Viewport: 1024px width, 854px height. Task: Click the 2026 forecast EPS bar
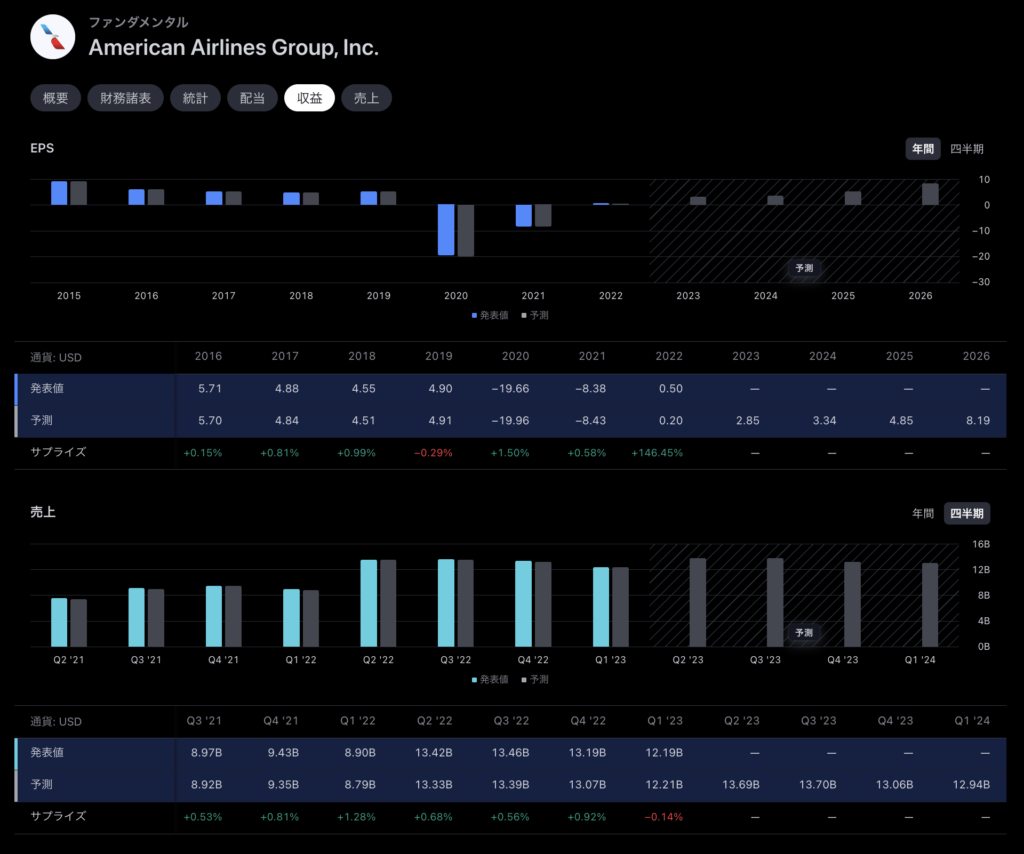pos(930,195)
